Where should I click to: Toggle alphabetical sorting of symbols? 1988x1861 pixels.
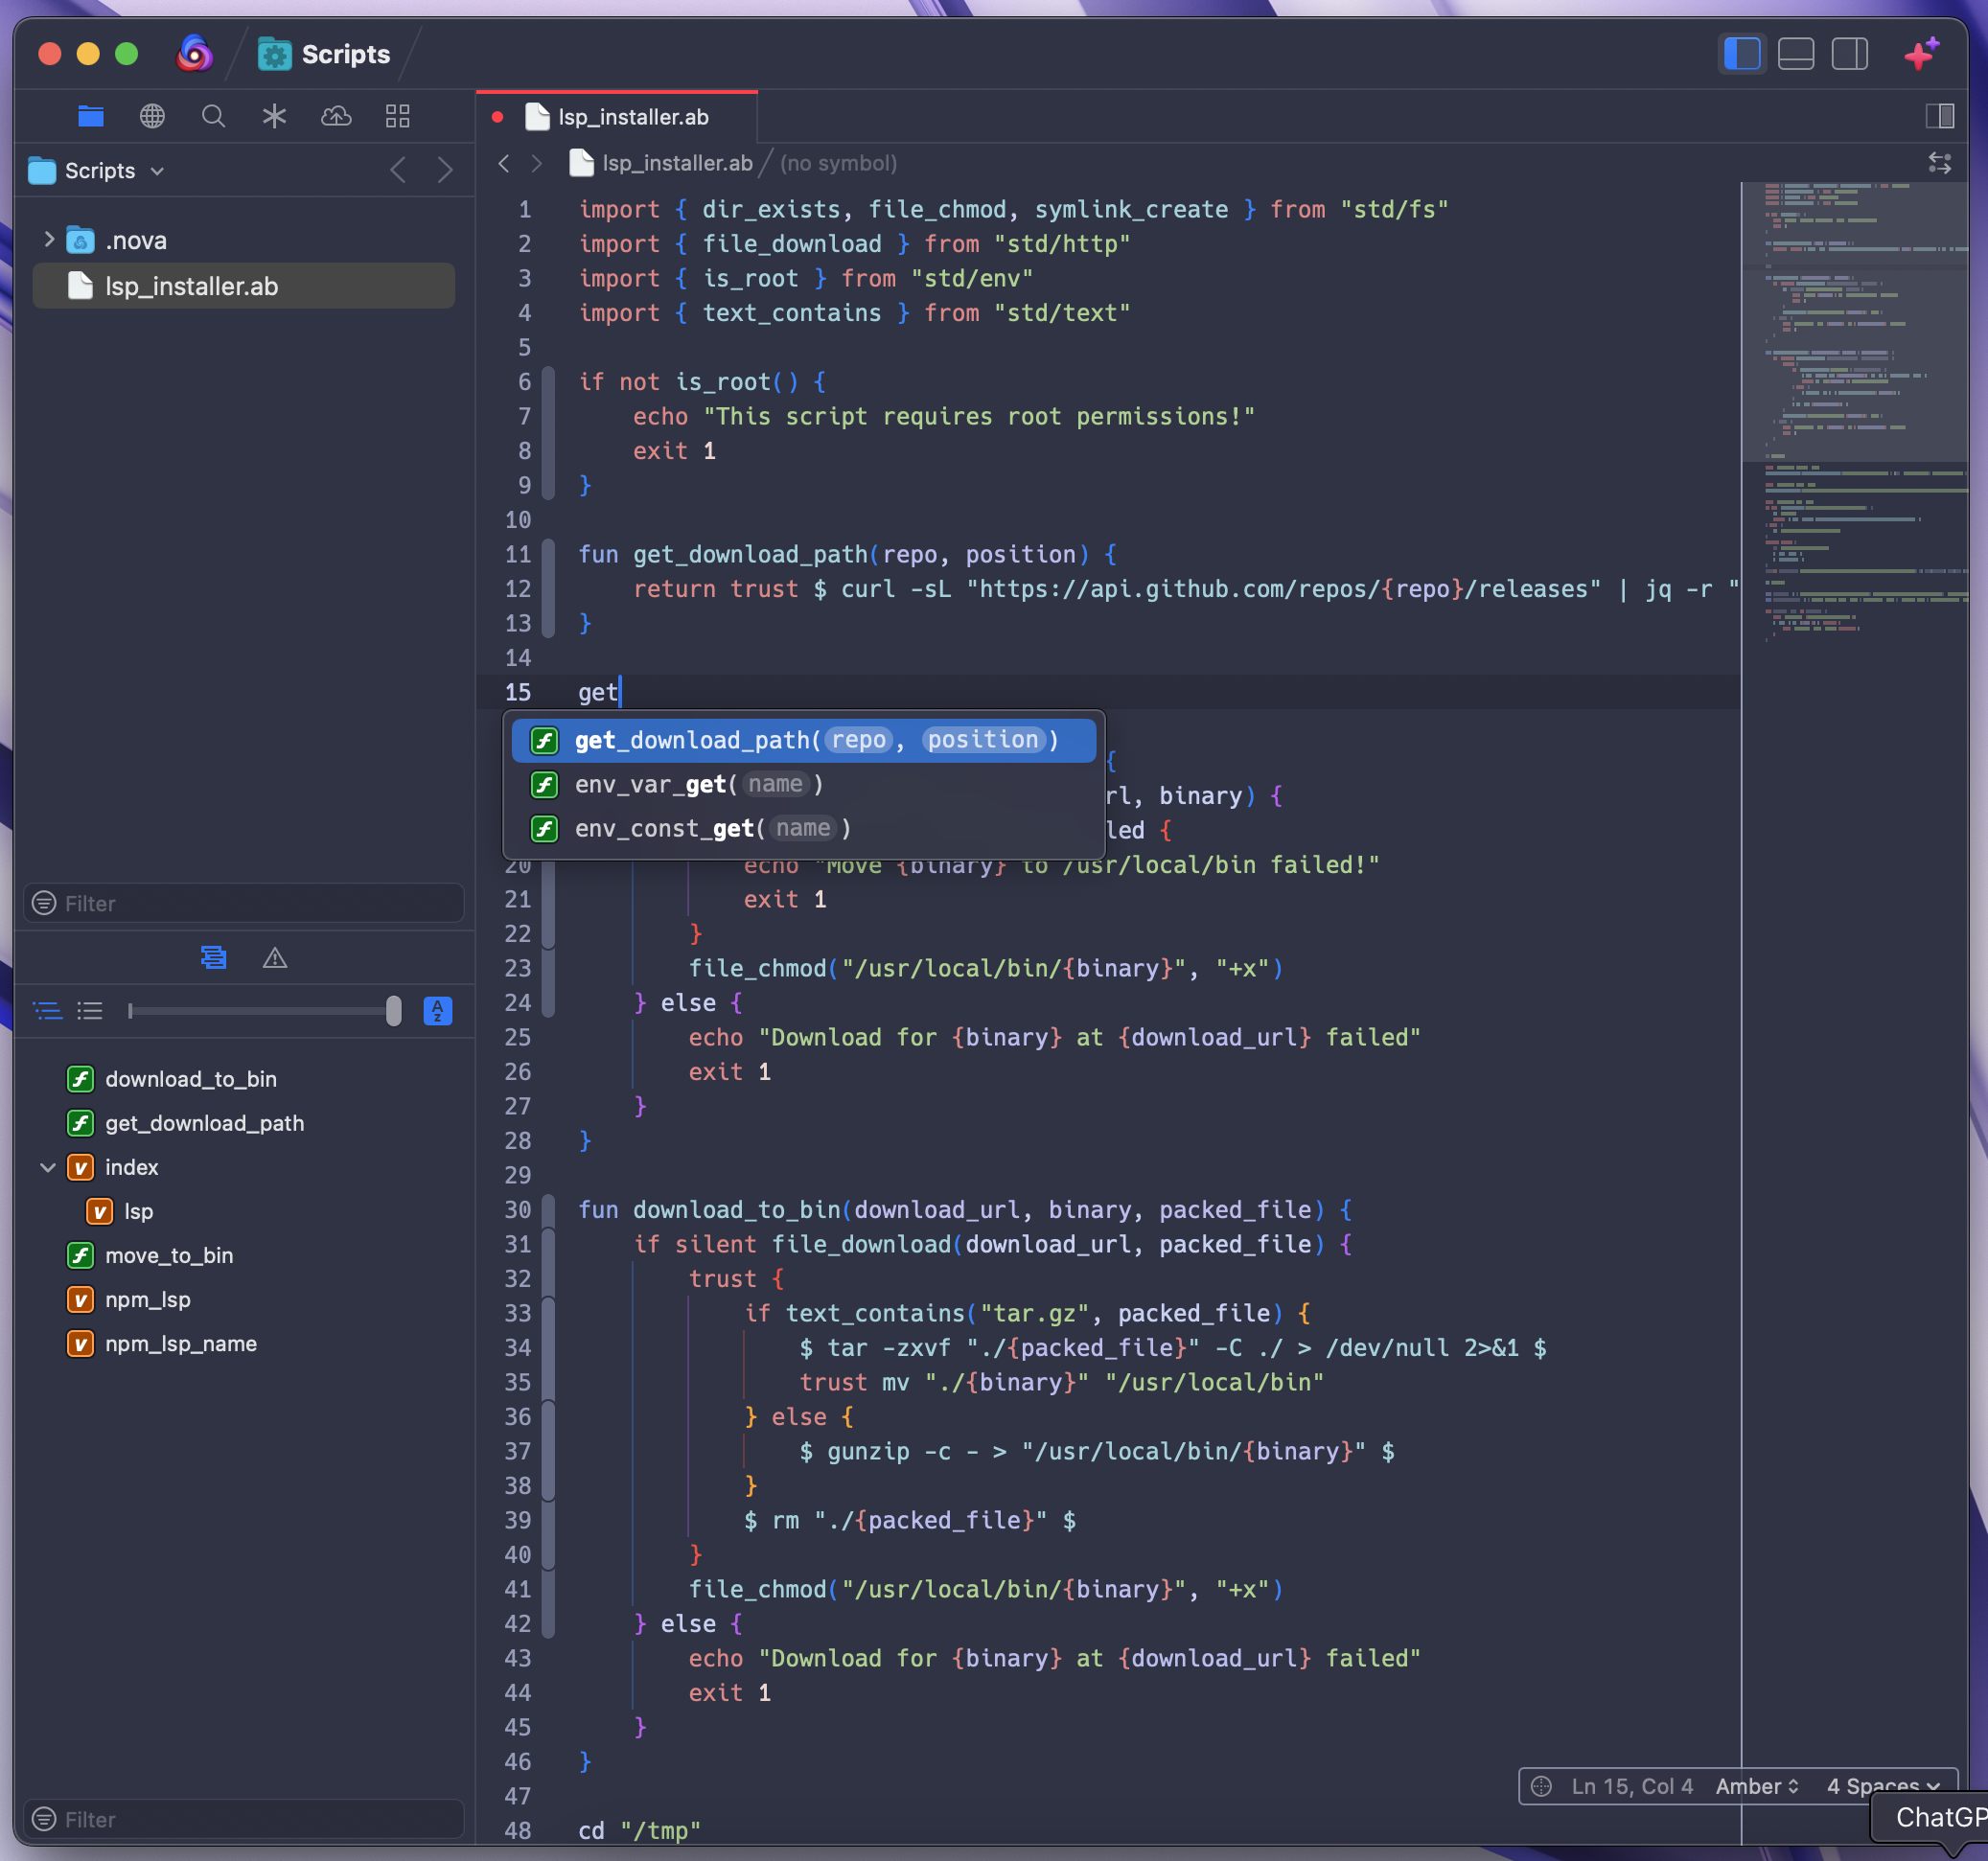click(x=437, y=1011)
